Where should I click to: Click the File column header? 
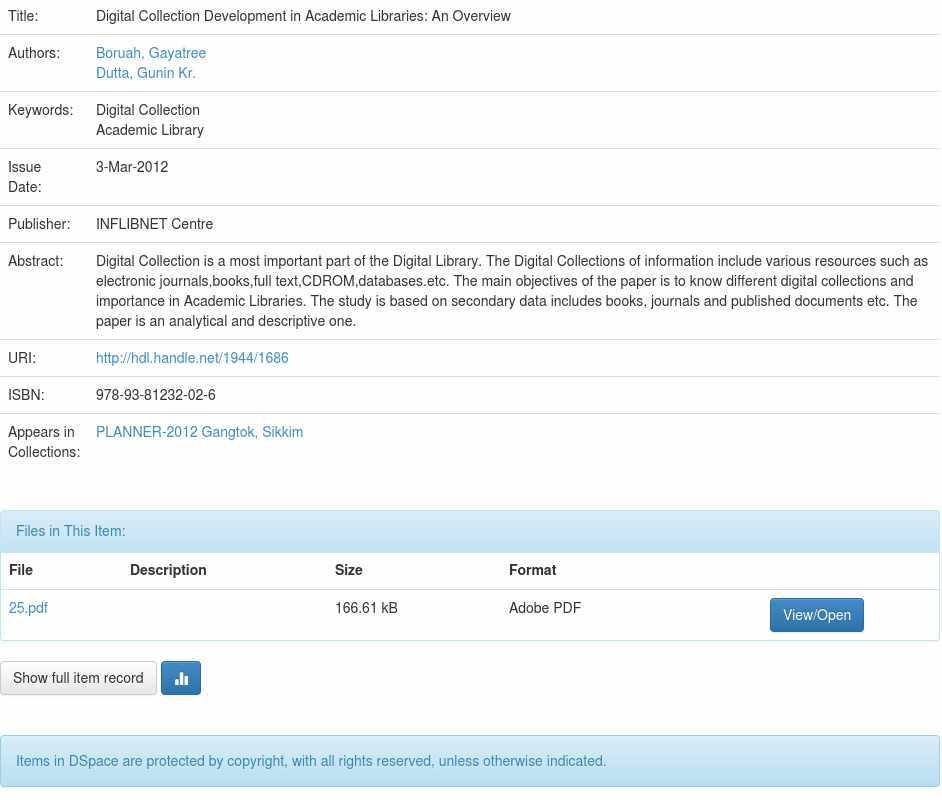[21, 570]
